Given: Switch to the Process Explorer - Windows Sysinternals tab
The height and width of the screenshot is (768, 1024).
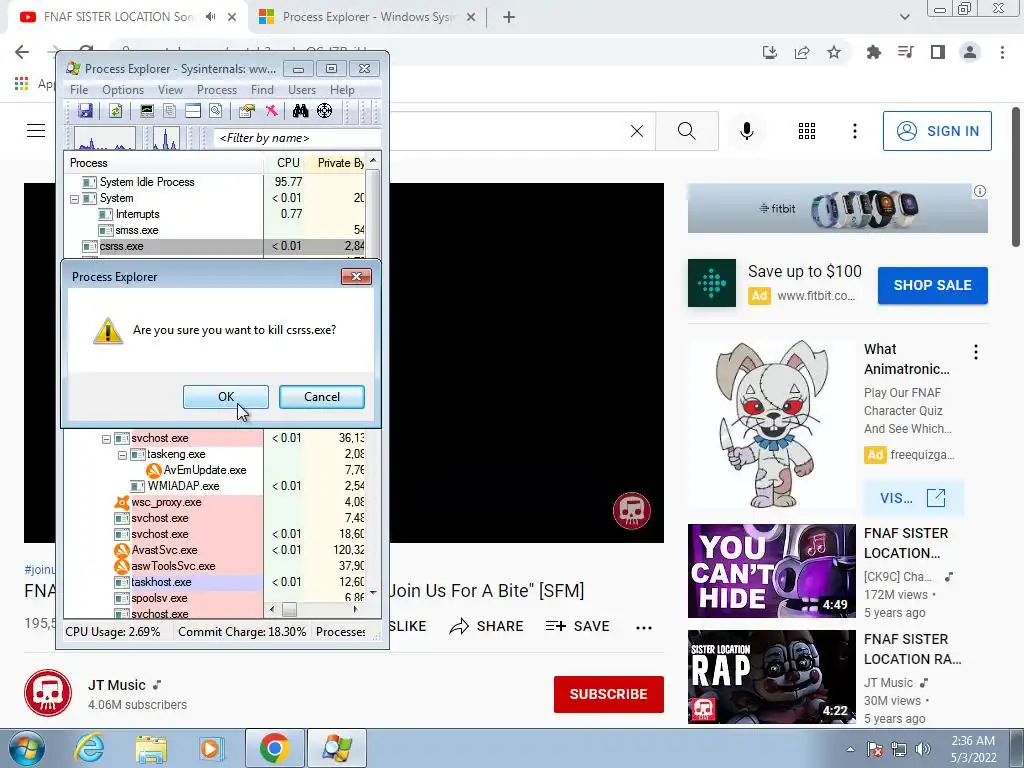Looking at the screenshot, I should pos(368,17).
